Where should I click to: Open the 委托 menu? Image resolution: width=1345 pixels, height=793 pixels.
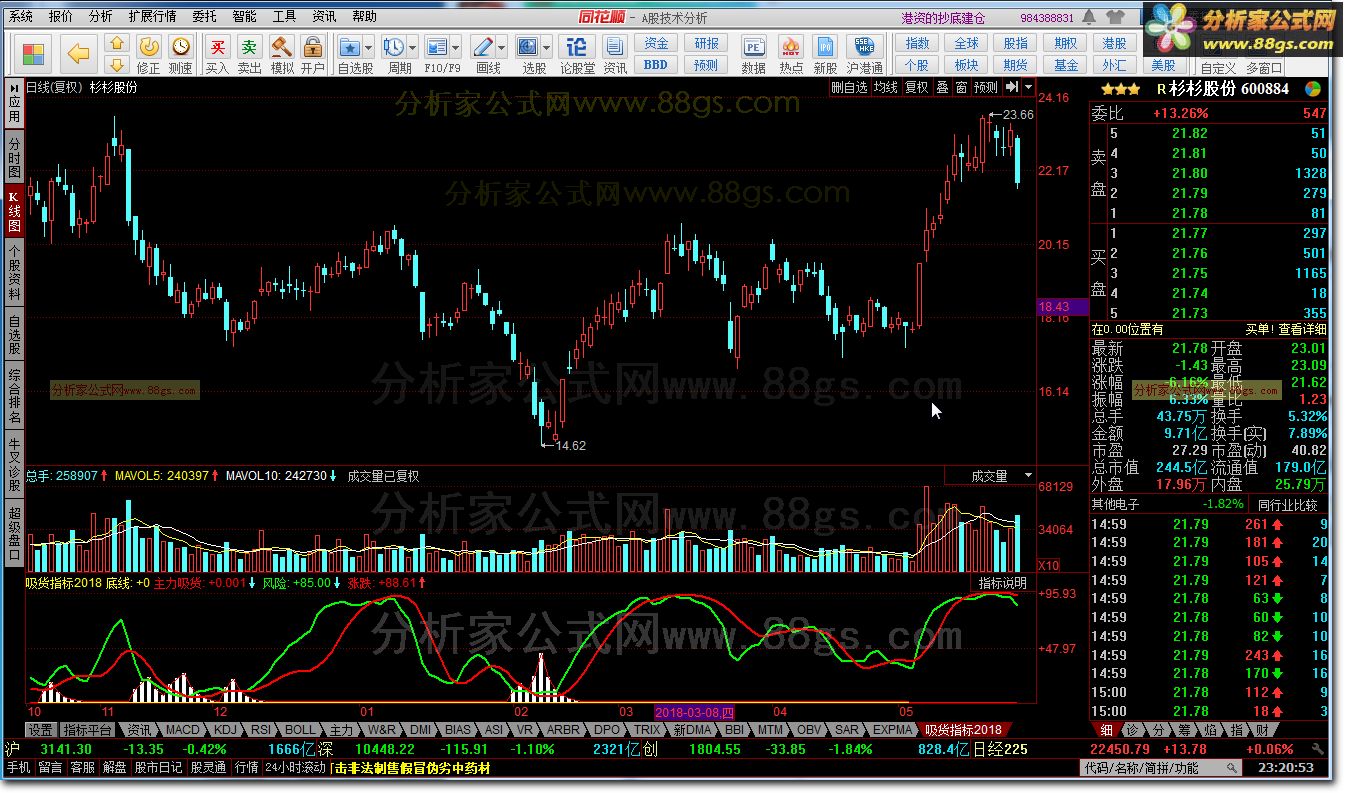[x=204, y=16]
